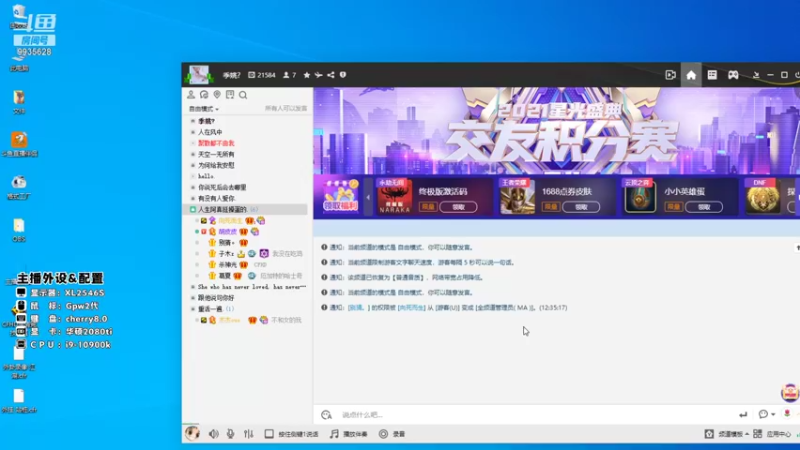Open the 自由模式 mode dropdown
The height and width of the screenshot is (450, 800).
coord(204,109)
